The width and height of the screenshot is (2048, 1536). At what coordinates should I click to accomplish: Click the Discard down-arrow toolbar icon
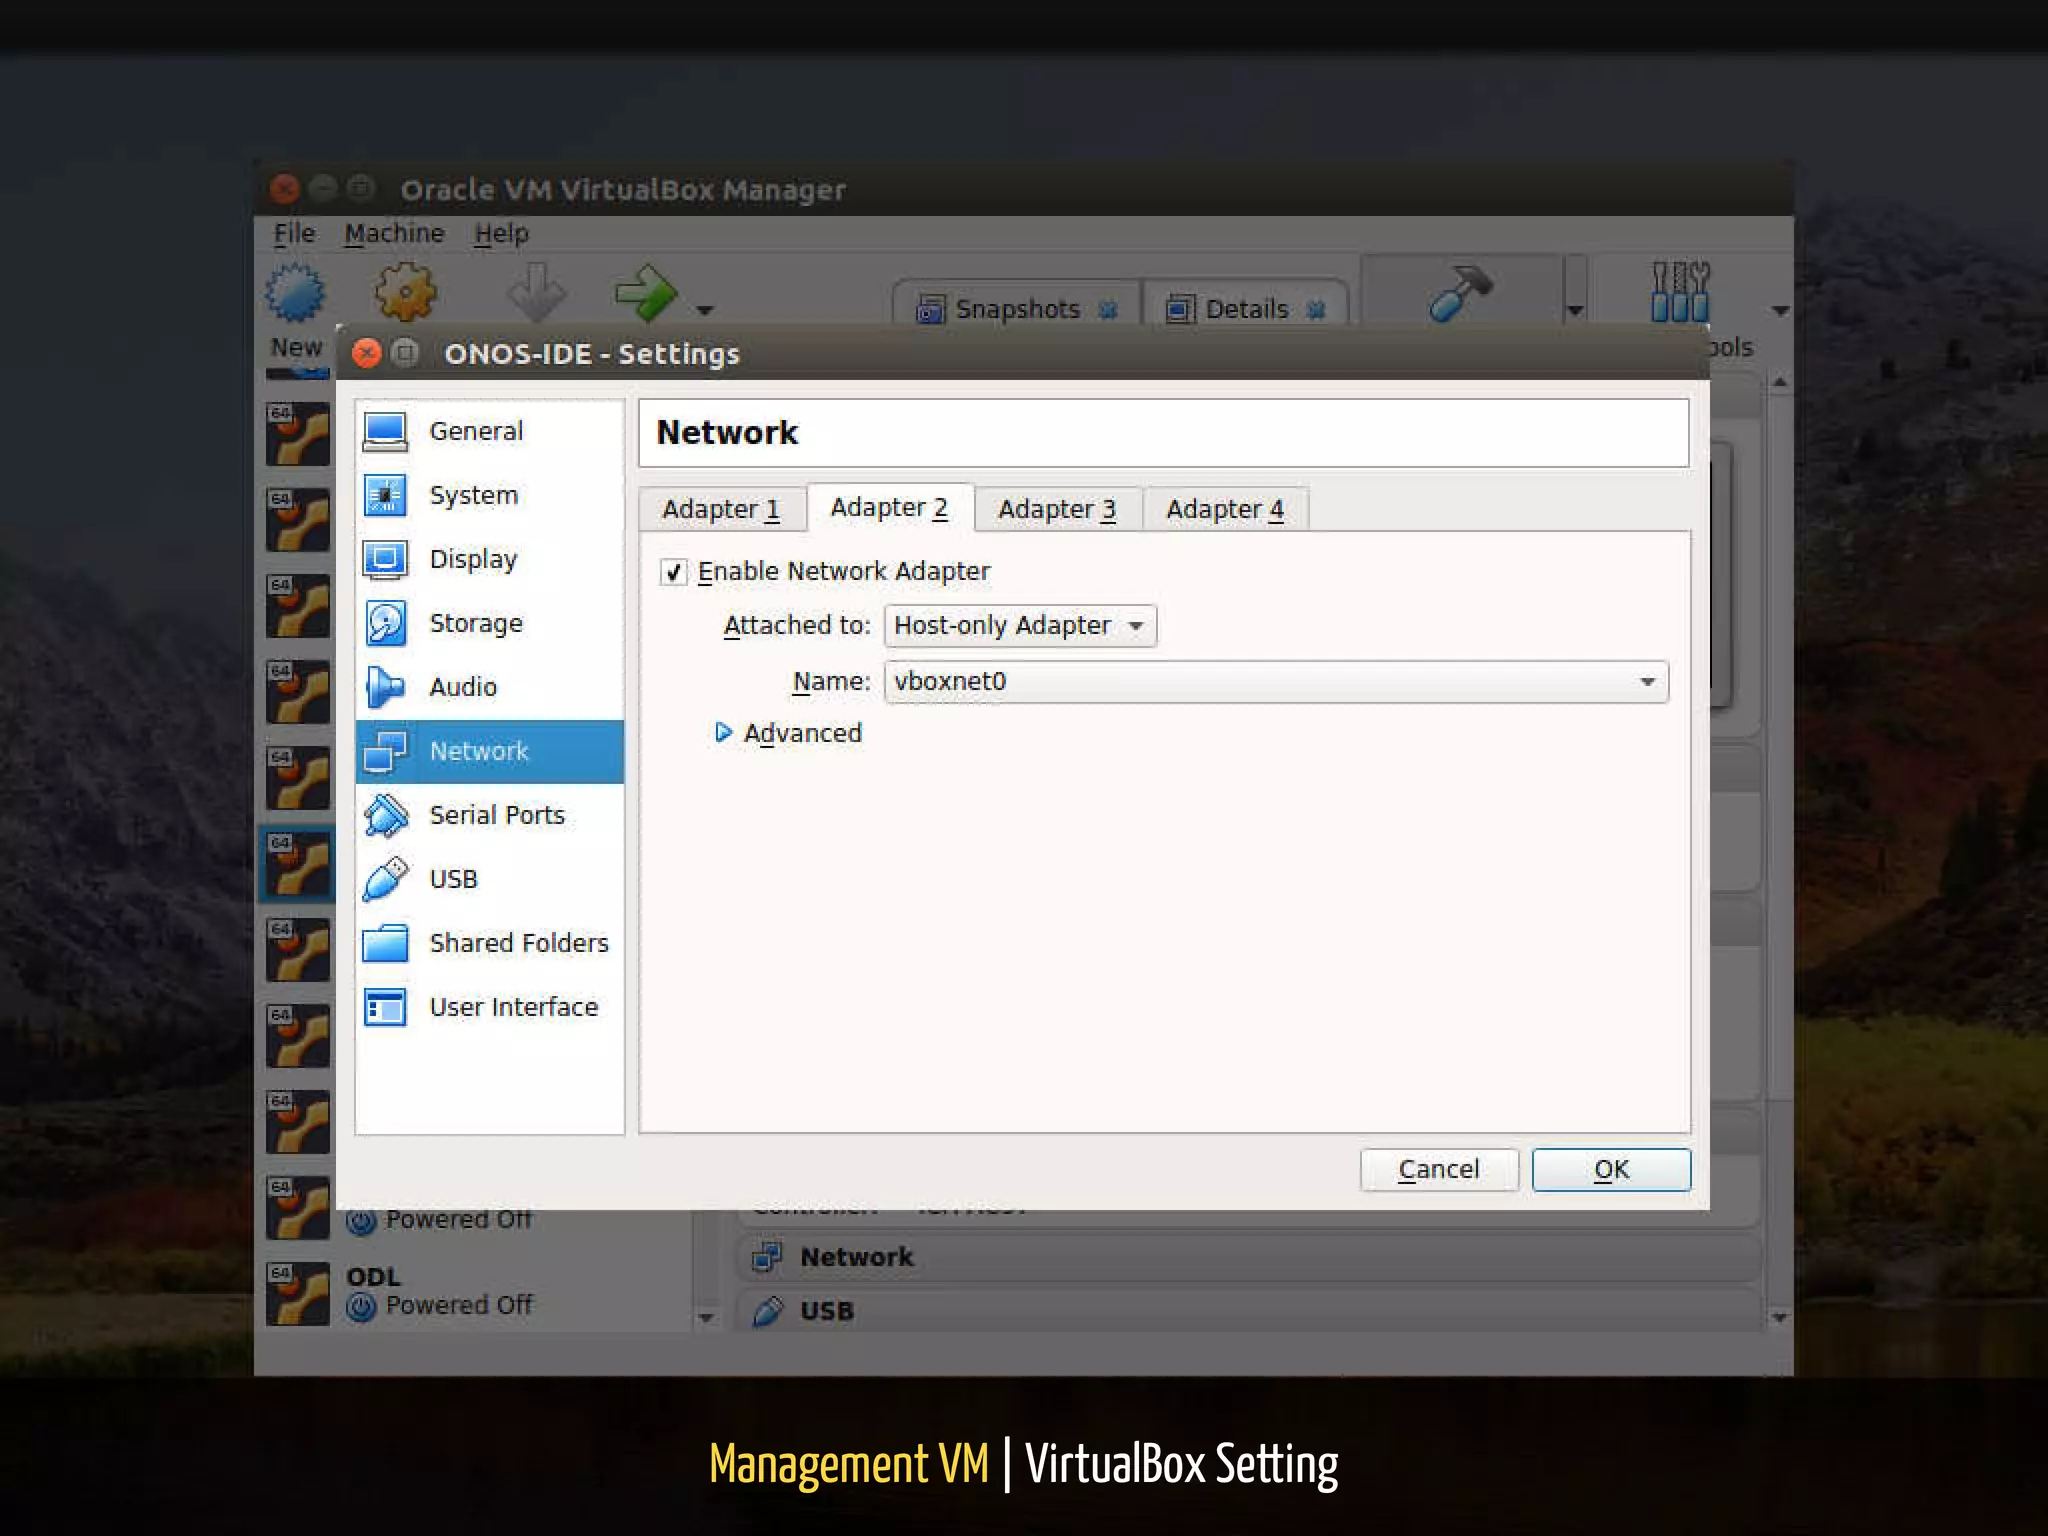[x=536, y=293]
